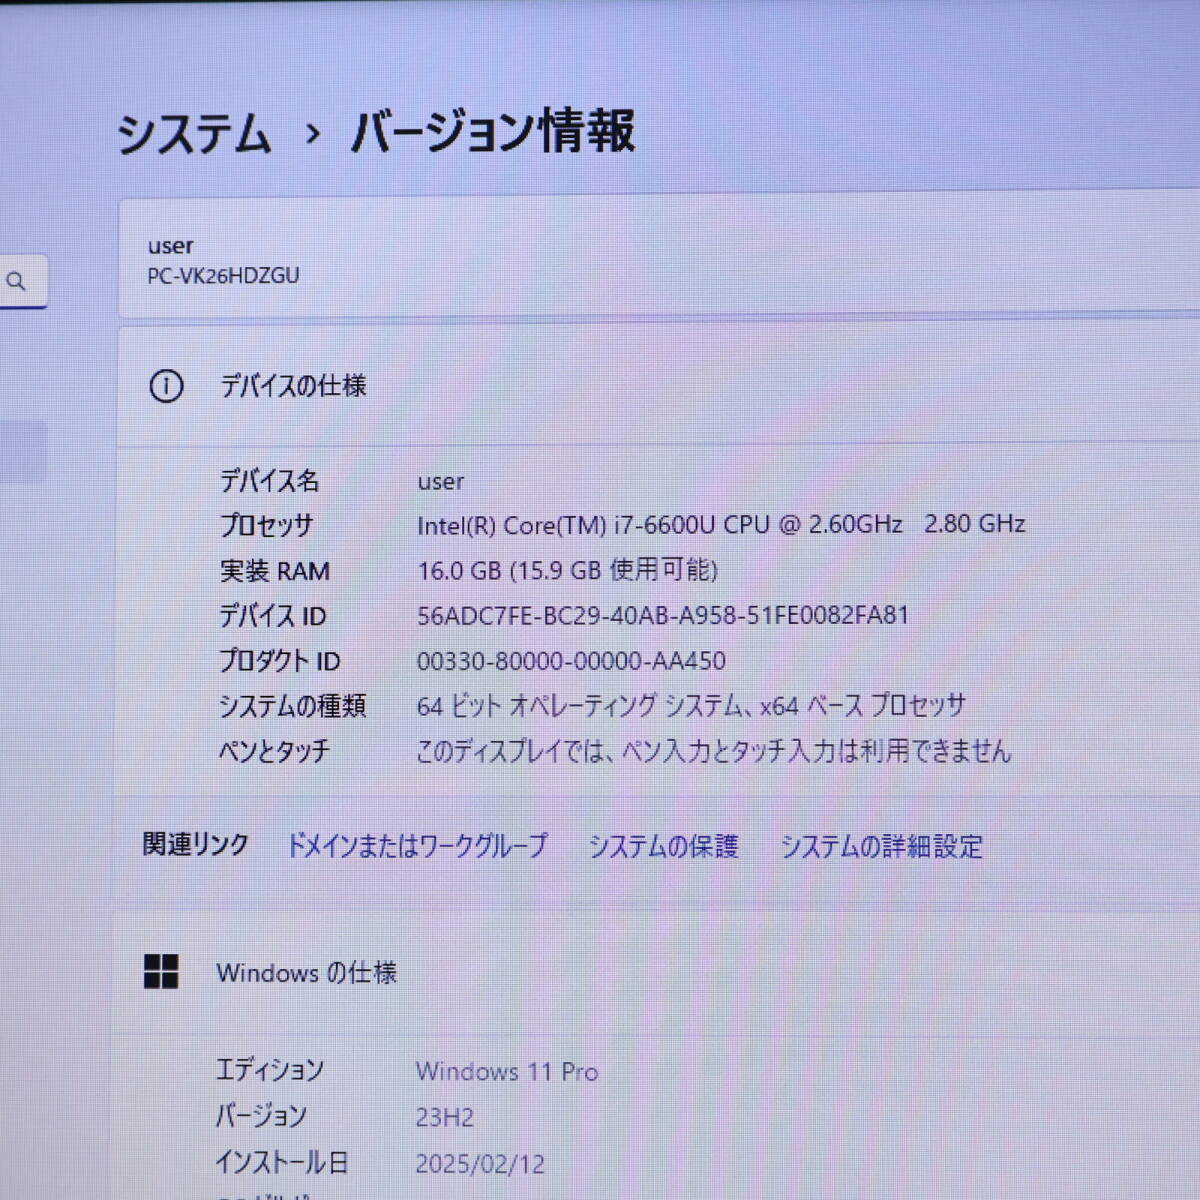Click the プロセッサ label

267,525
